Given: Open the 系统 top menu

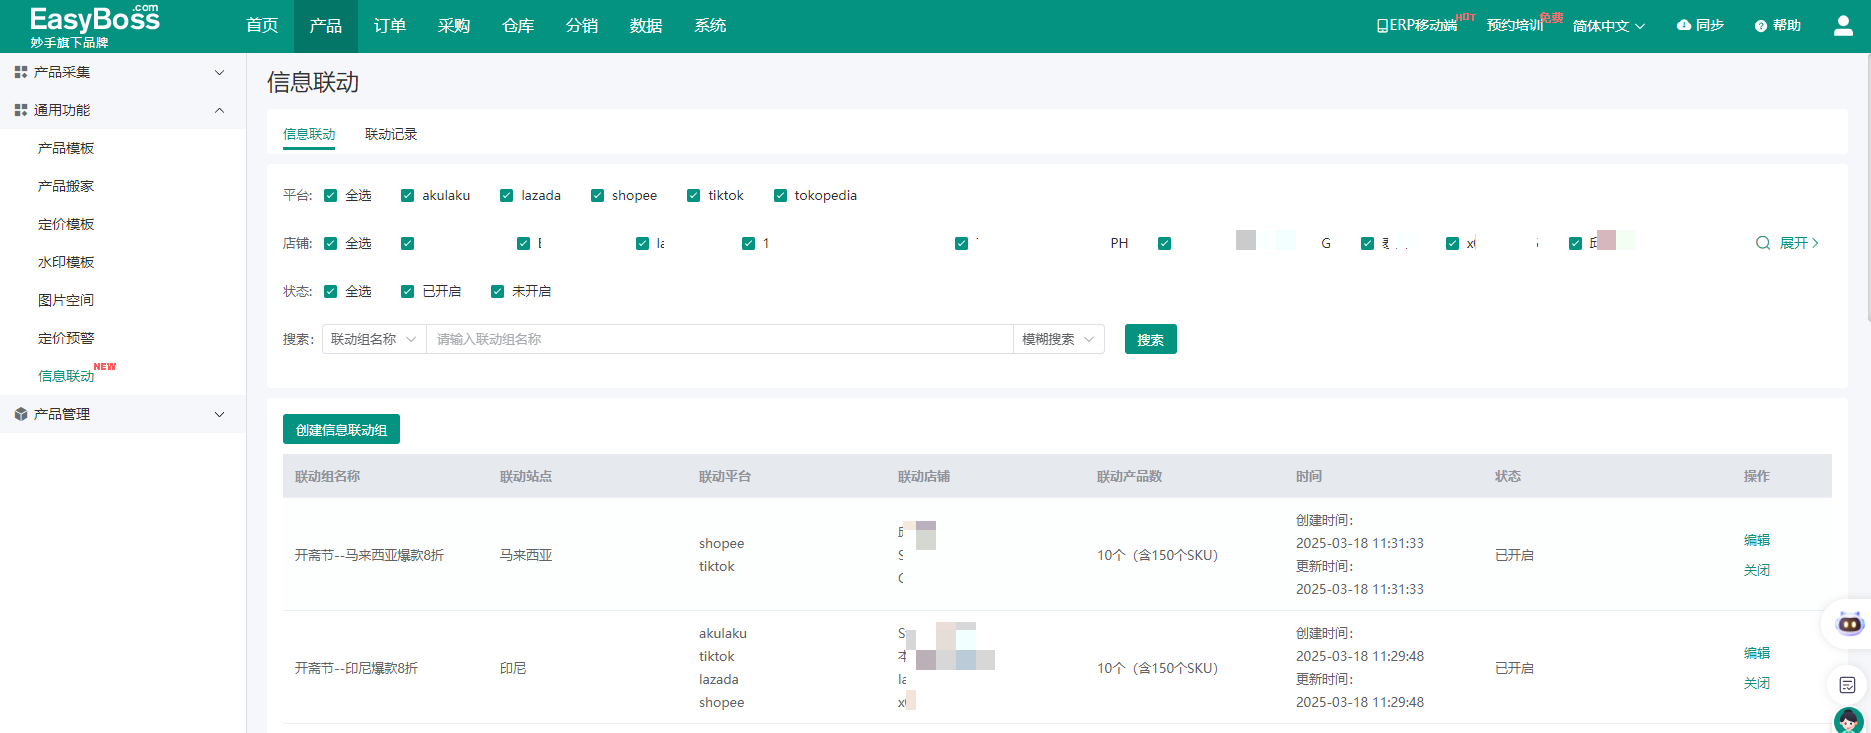Looking at the screenshot, I should tap(710, 26).
